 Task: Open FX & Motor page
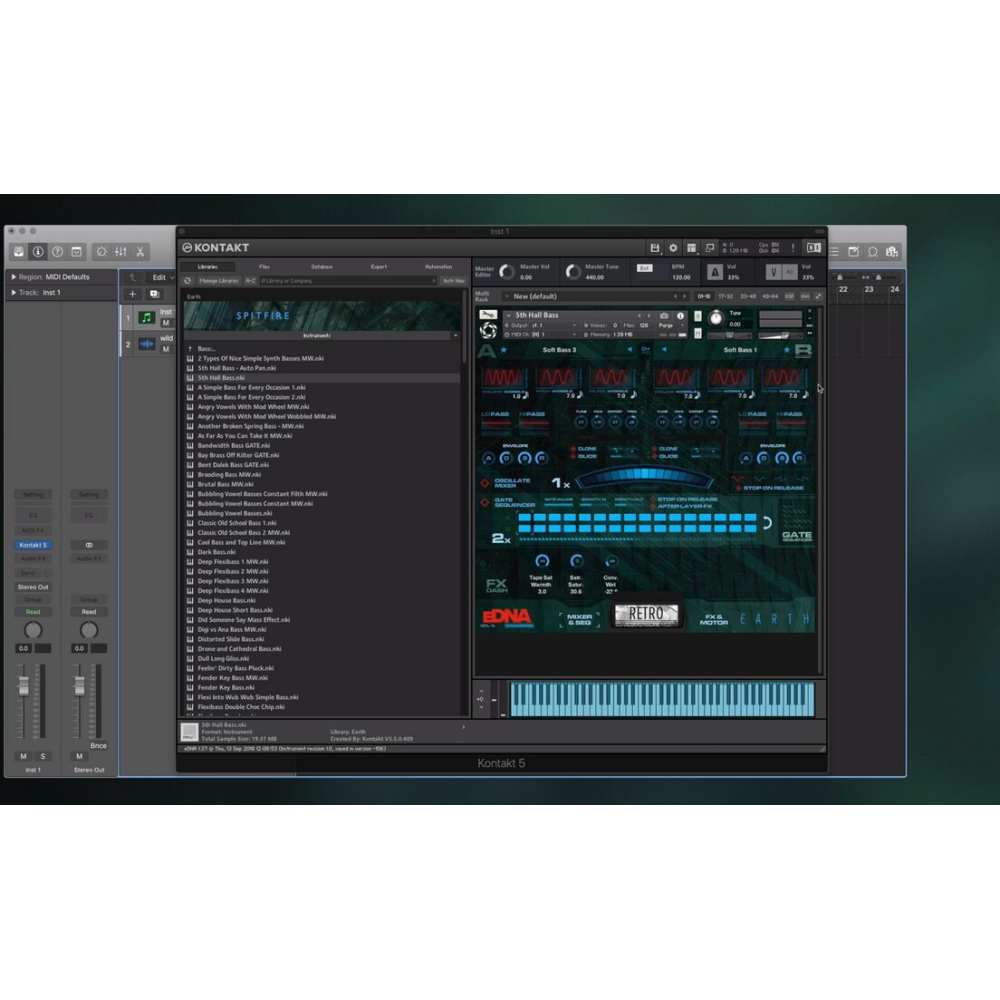pyautogui.click(x=714, y=619)
